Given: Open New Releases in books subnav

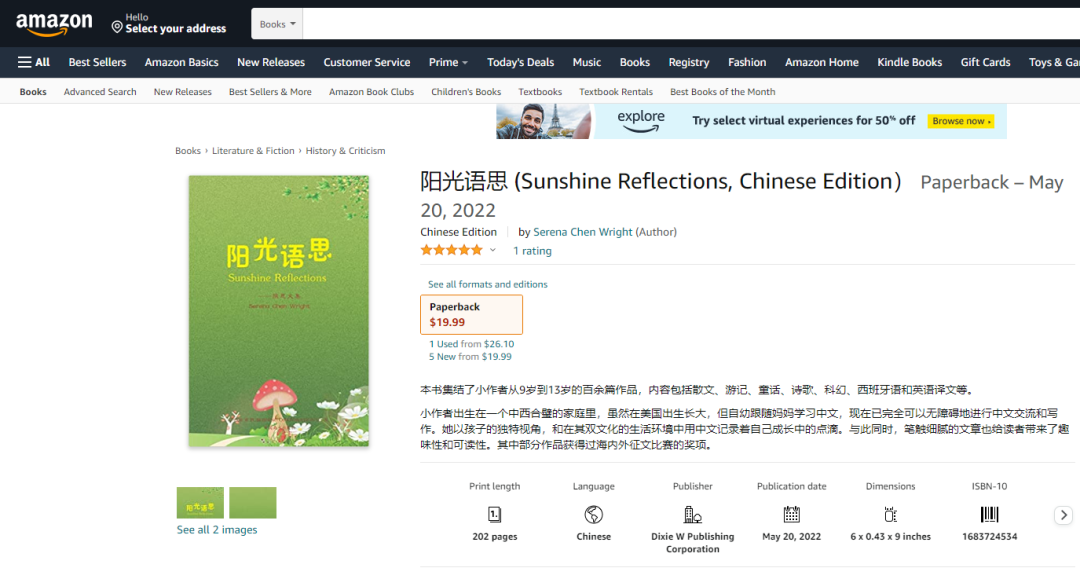Looking at the screenshot, I should pos(183,92).
